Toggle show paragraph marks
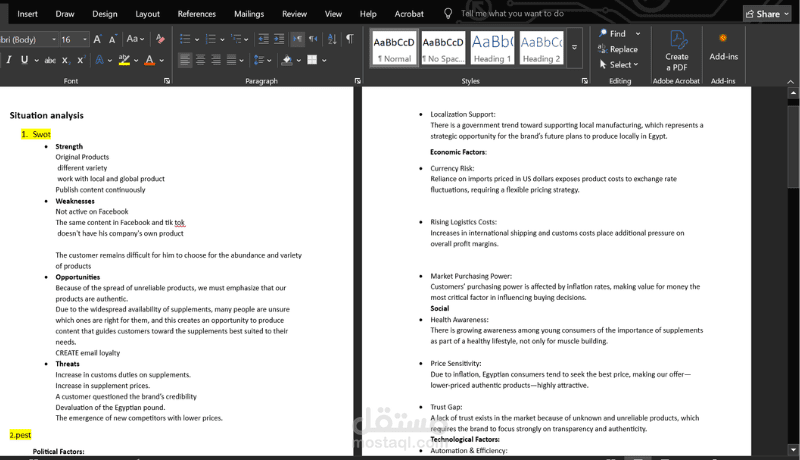This screenshot has width=800, height=460. (x=350, y=39)
